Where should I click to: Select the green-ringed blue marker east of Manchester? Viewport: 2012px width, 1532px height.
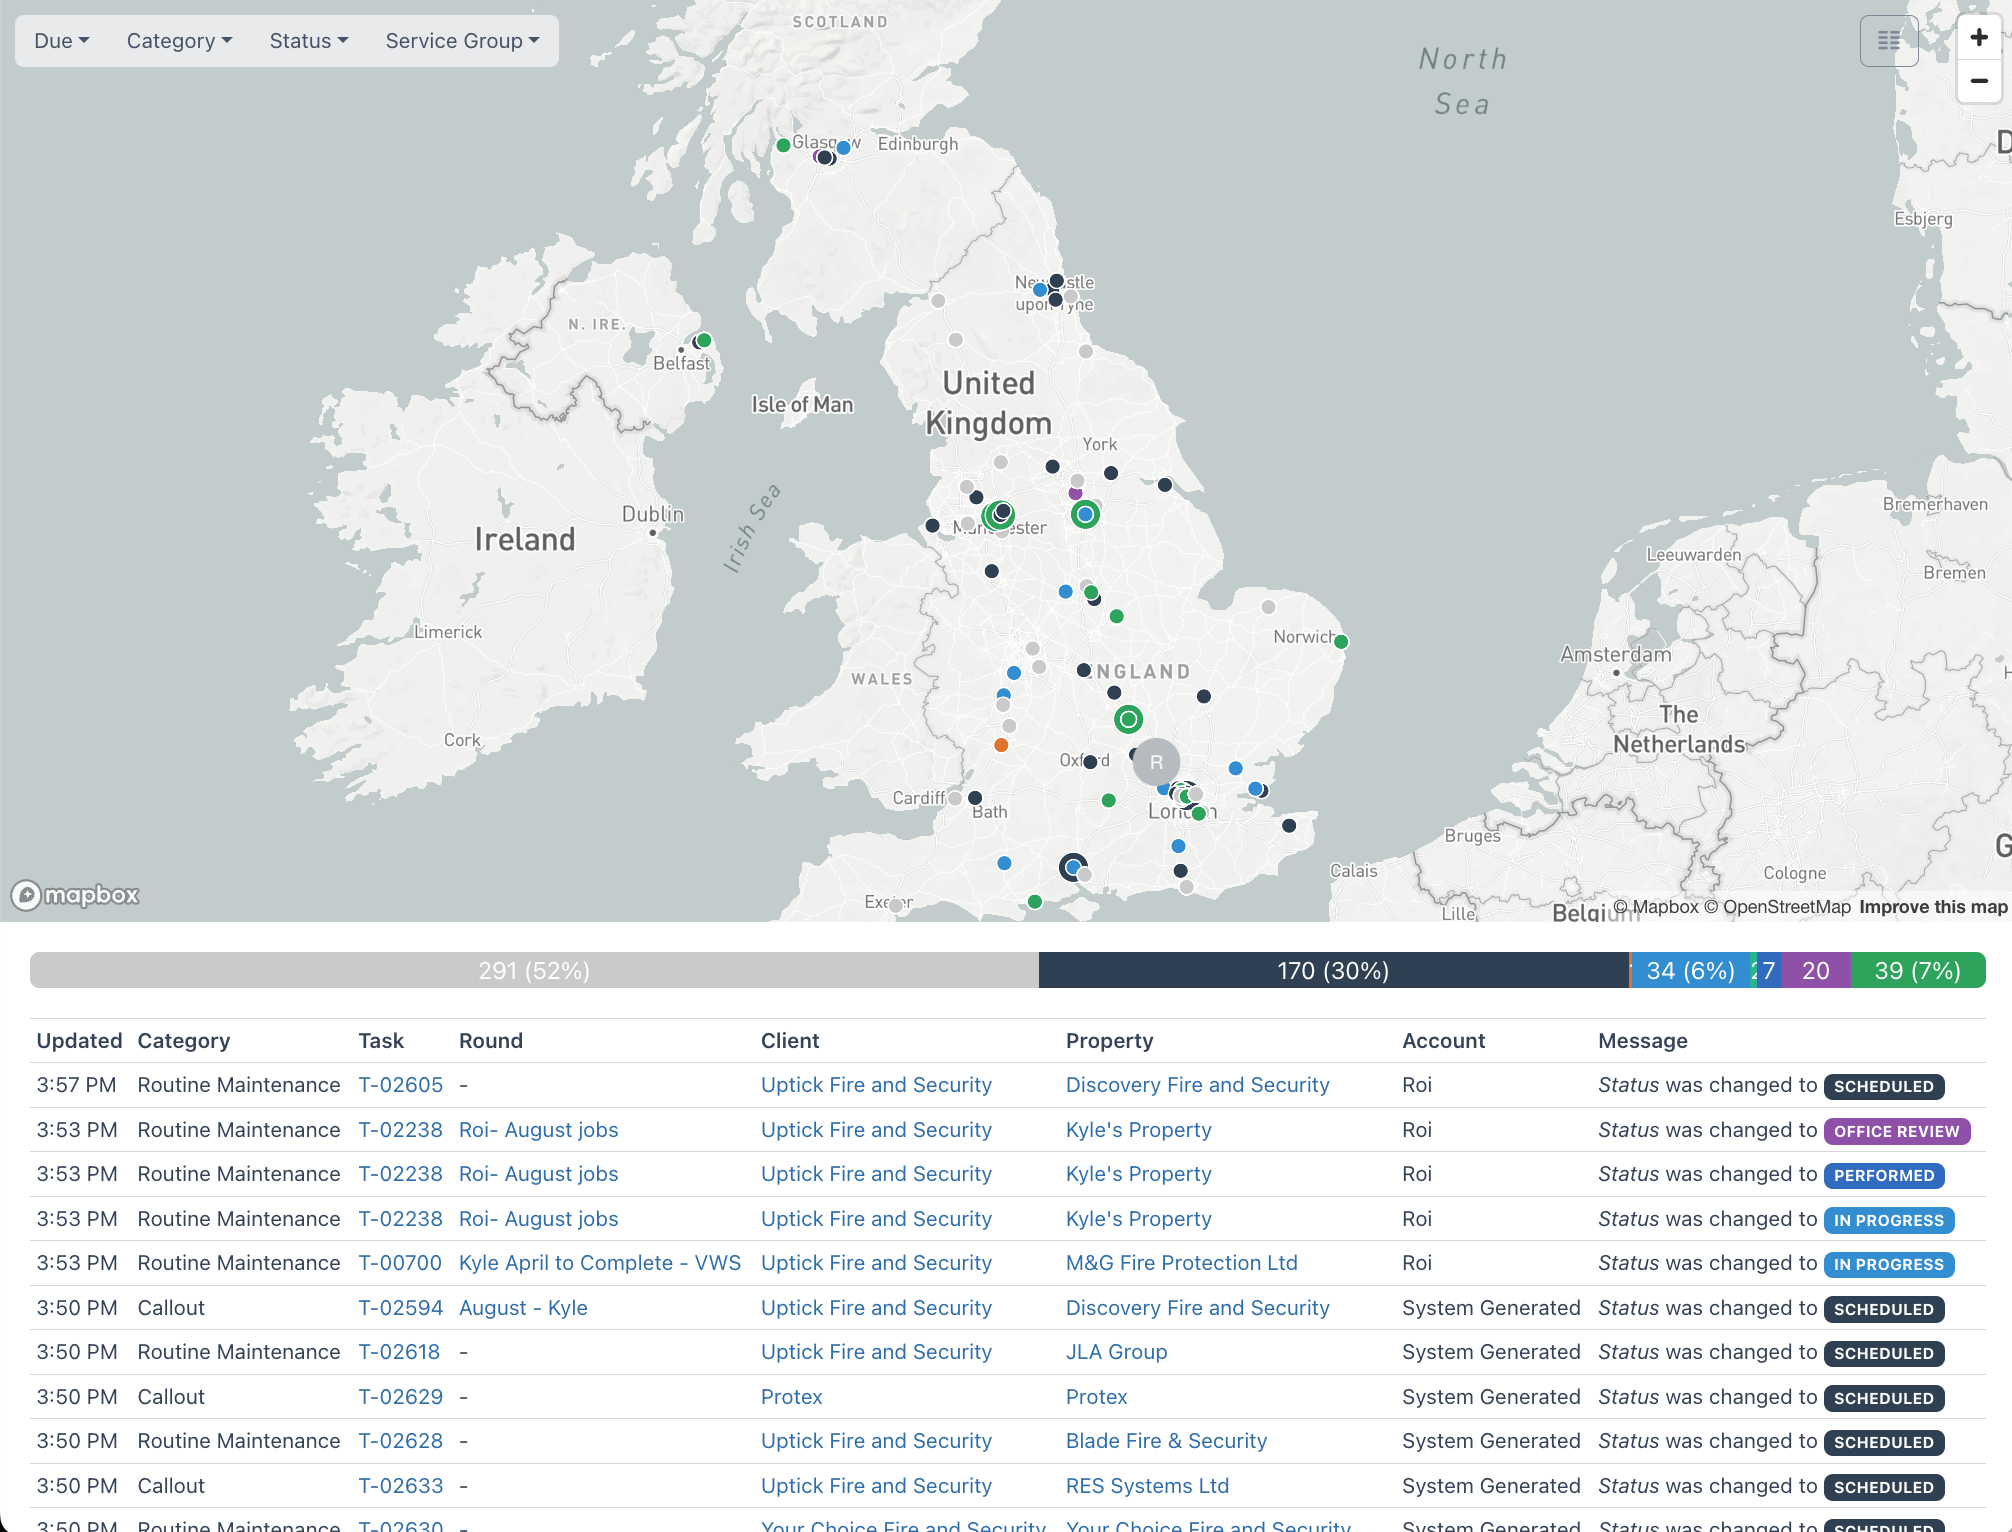tap(1085, 514)
